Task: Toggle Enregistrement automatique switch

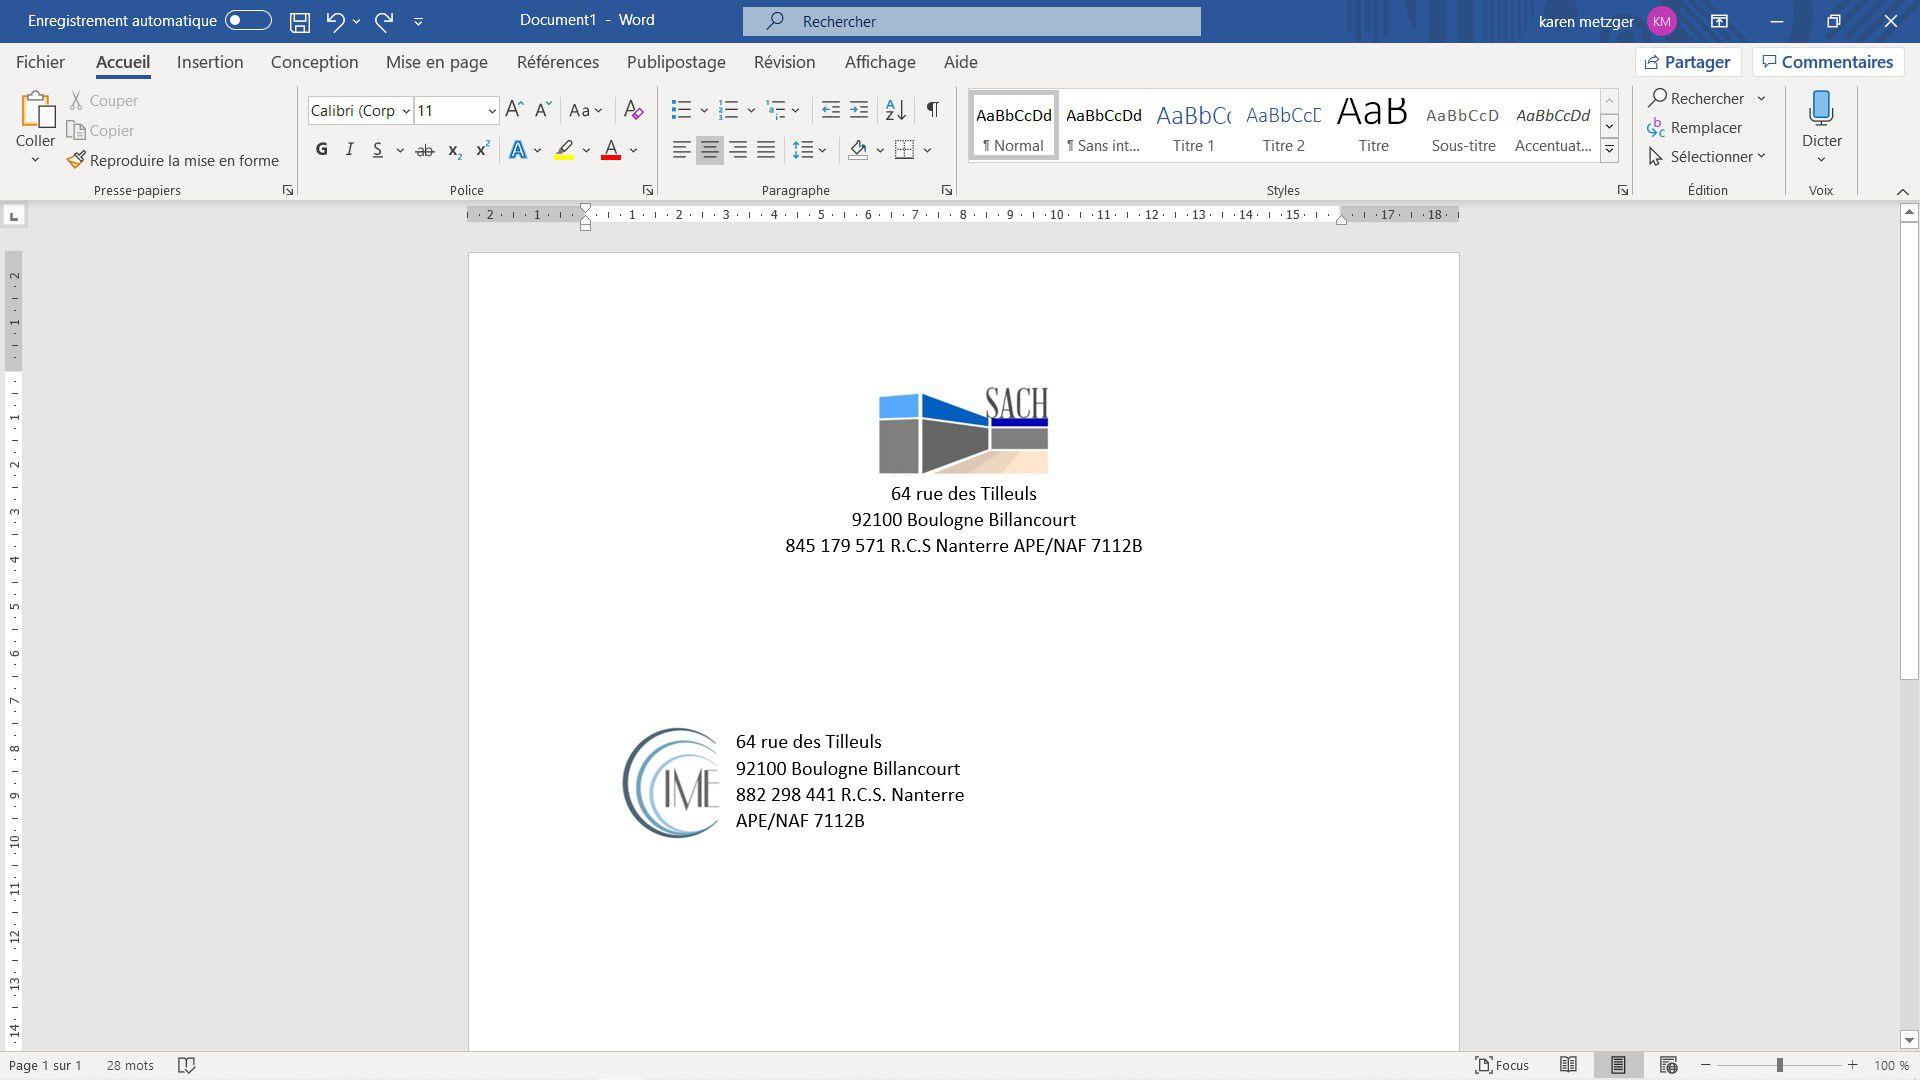Action: coord(248,20)
